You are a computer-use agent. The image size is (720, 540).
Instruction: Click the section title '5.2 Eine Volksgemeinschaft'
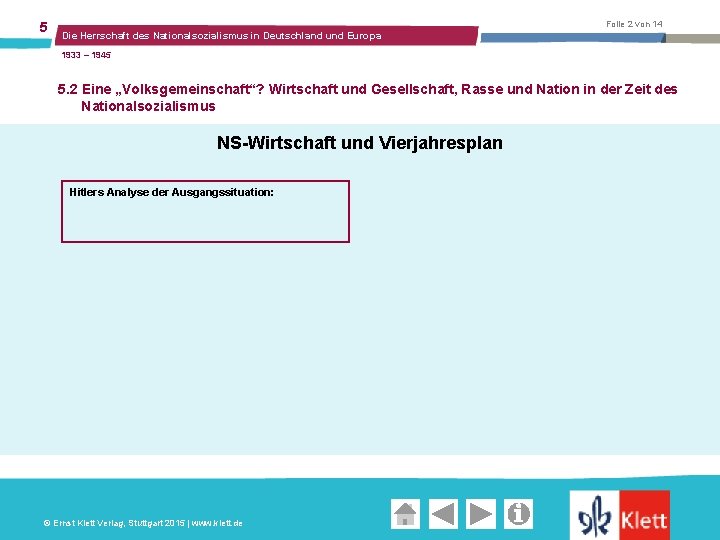pyautogui.click(x=367, y=97)
